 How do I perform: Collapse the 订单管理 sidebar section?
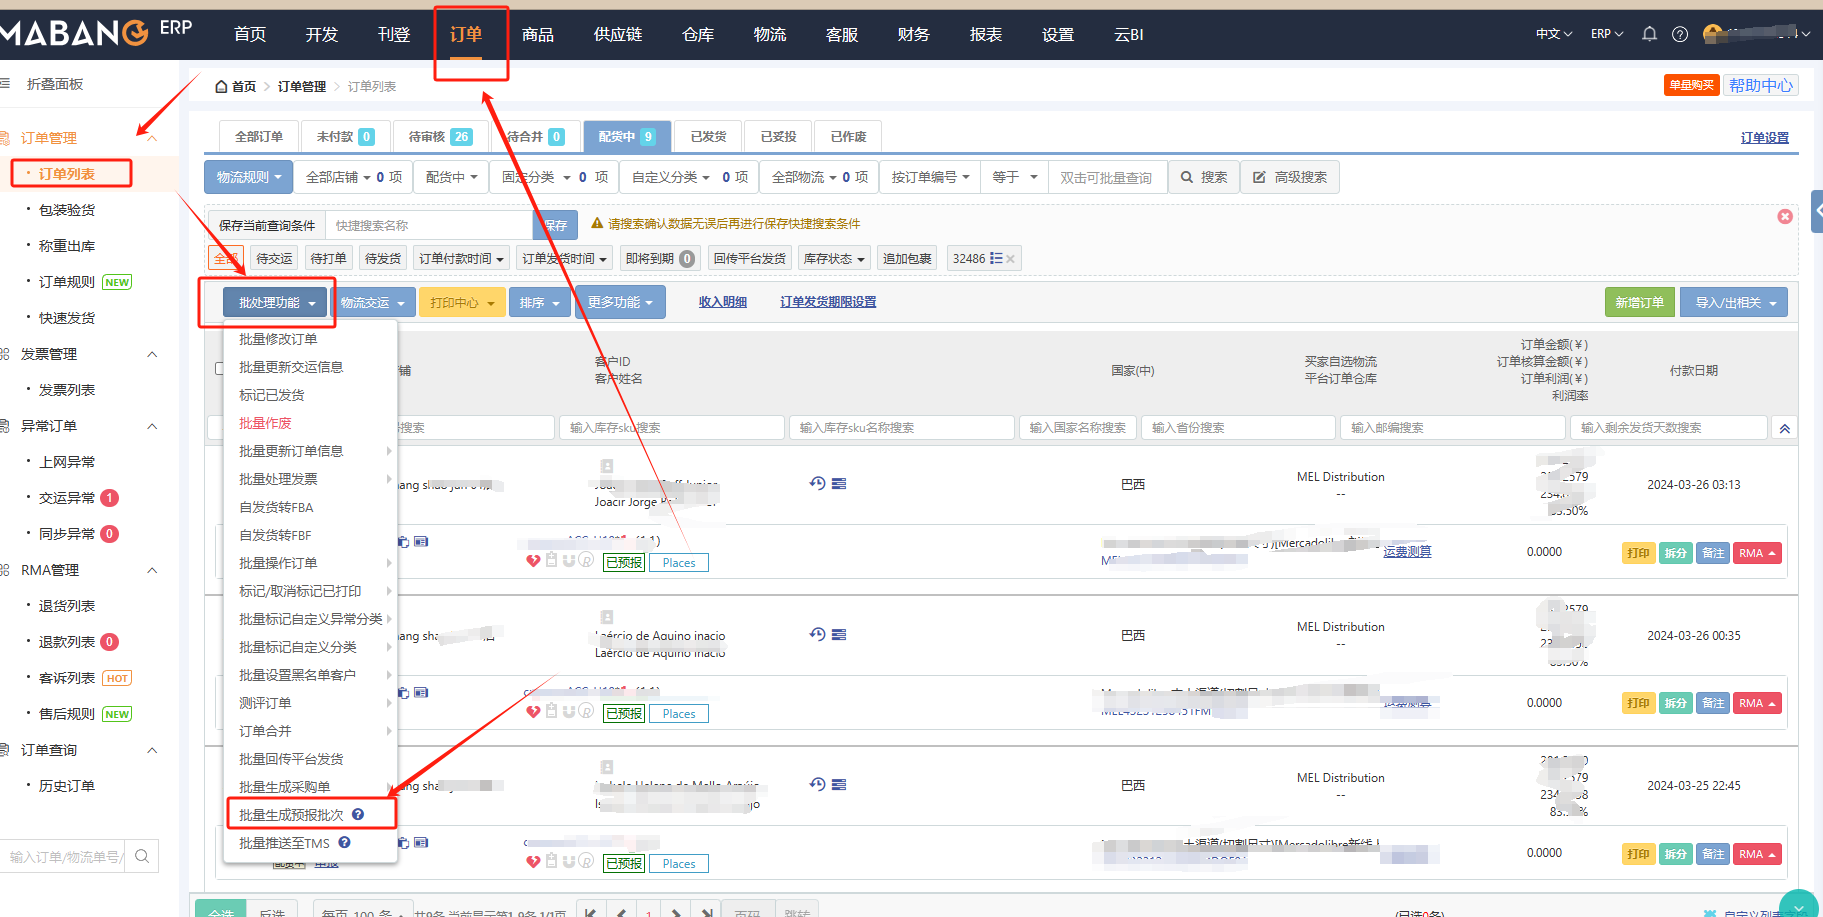152,138
